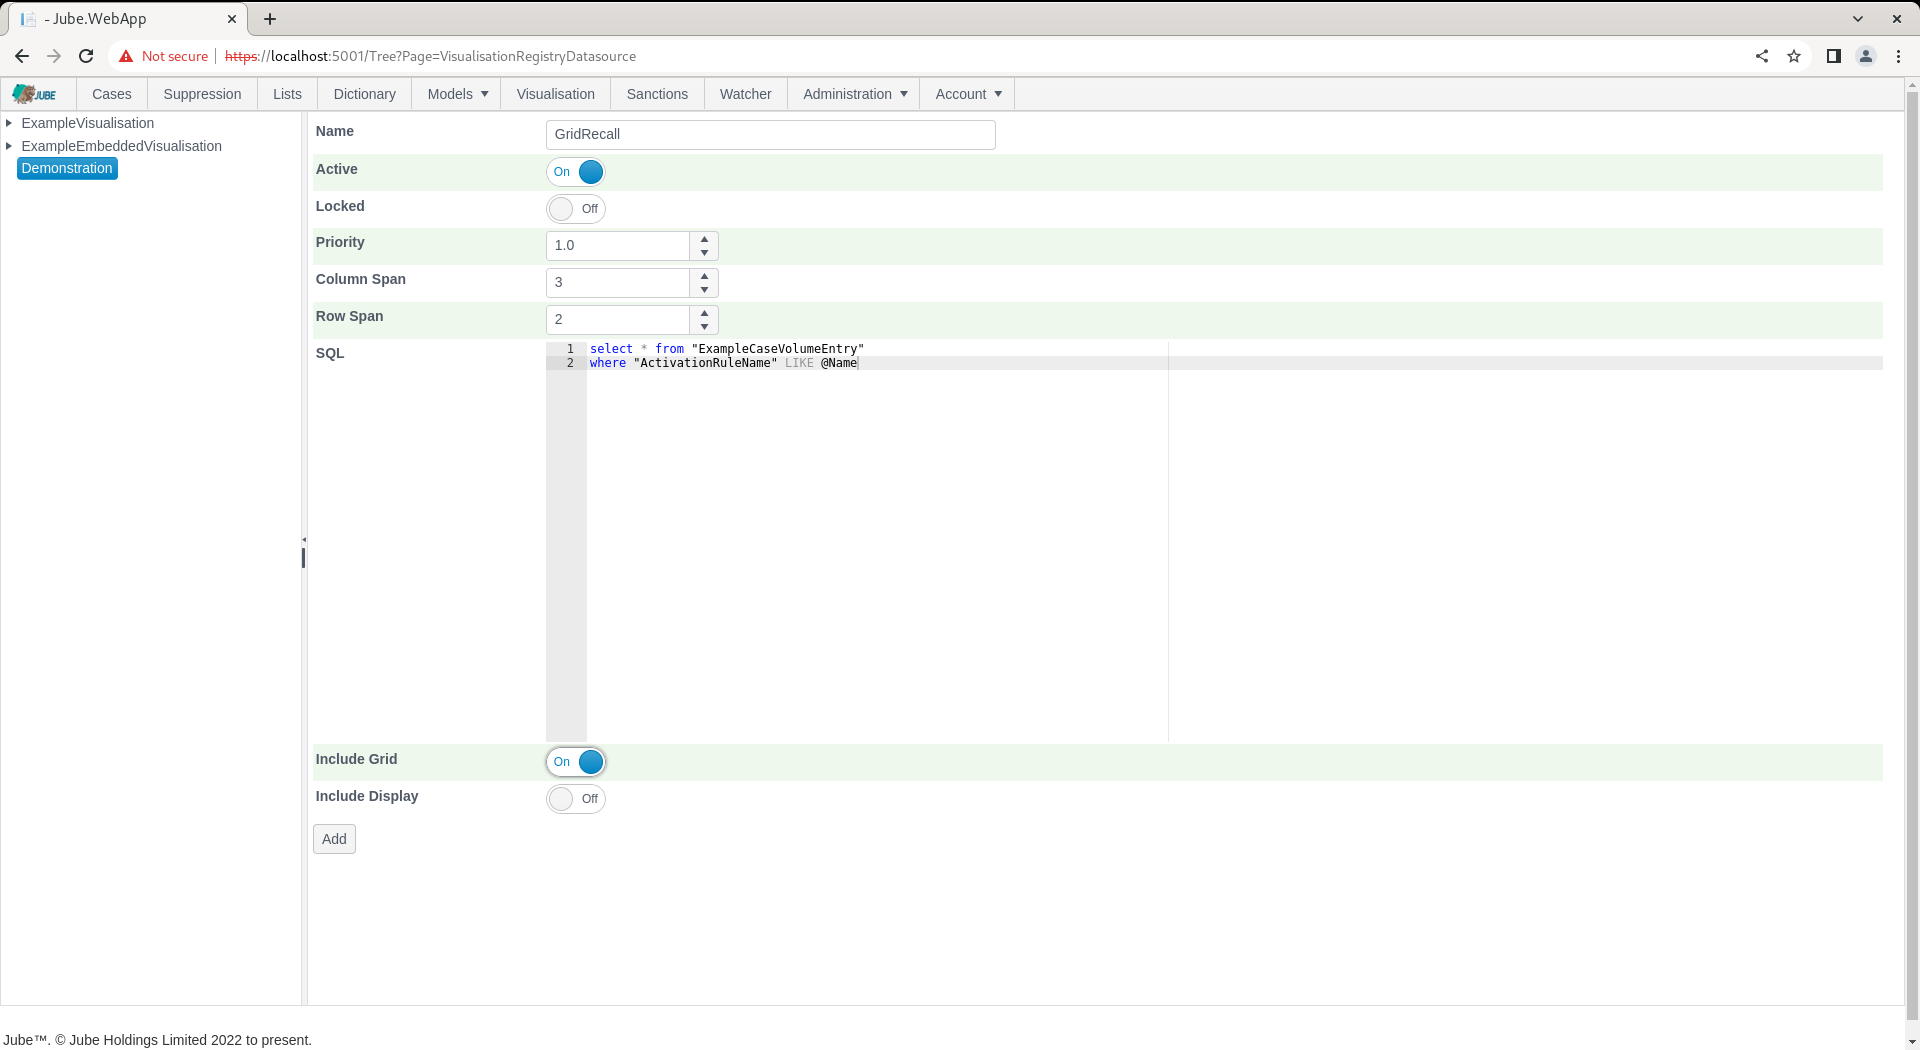Click the Add button
Screen dimensions: 1920x1050
pos(334,839)
